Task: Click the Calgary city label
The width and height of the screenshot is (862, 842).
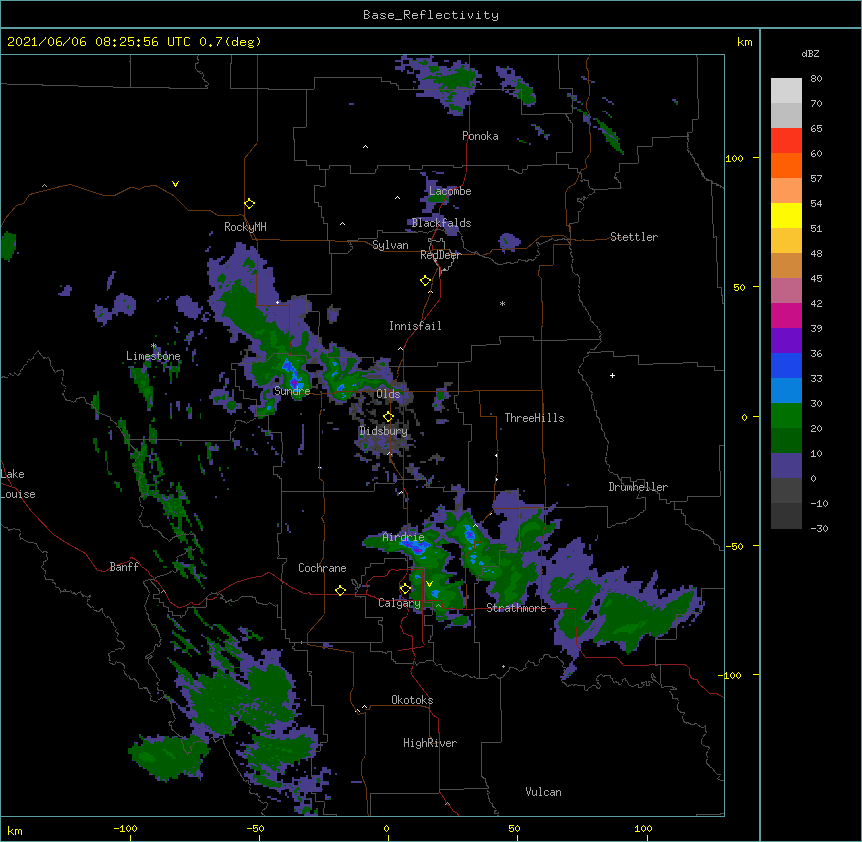Action: pos(399,603)
